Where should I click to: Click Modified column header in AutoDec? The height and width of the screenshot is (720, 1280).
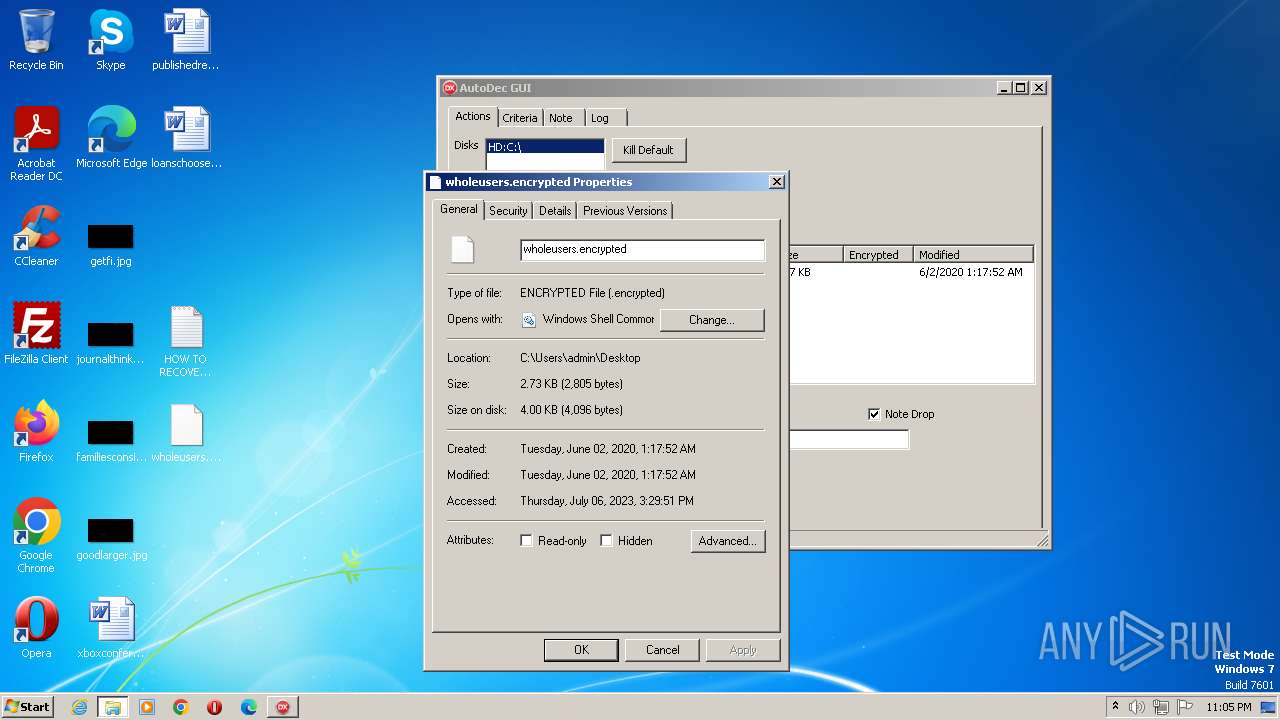tap(973, 255)
